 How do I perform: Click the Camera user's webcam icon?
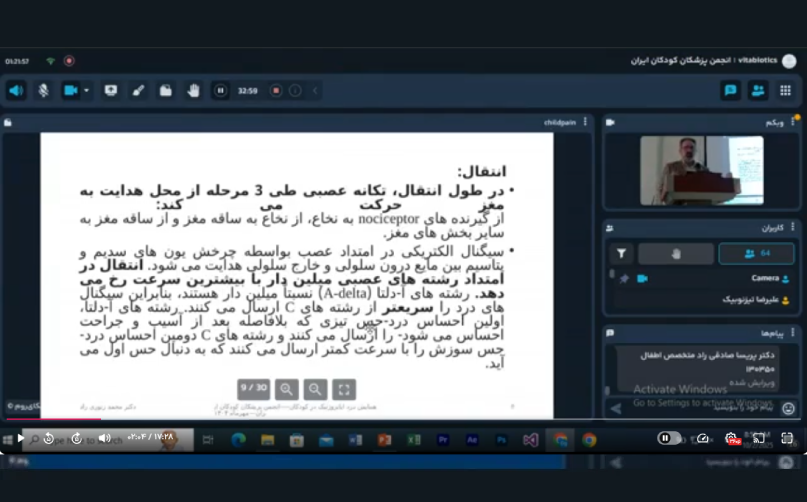tap(642, 279)
